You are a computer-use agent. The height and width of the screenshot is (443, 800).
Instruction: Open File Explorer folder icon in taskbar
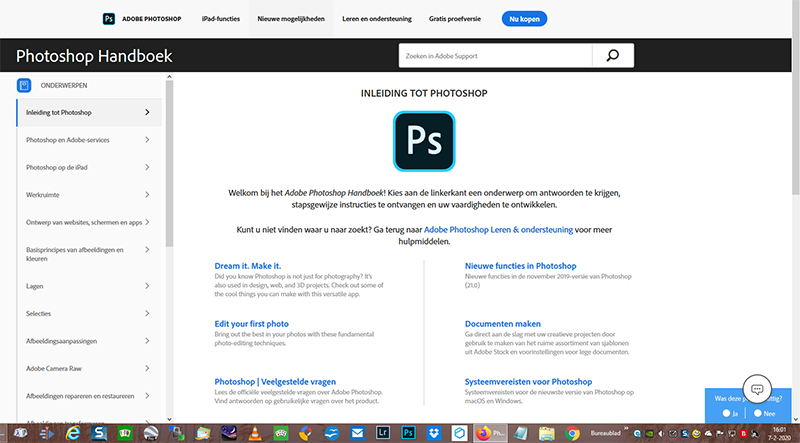click(547, 433)
